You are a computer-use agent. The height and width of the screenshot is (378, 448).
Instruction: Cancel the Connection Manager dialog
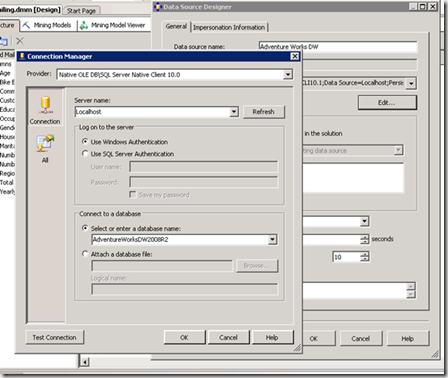point(228,337)
